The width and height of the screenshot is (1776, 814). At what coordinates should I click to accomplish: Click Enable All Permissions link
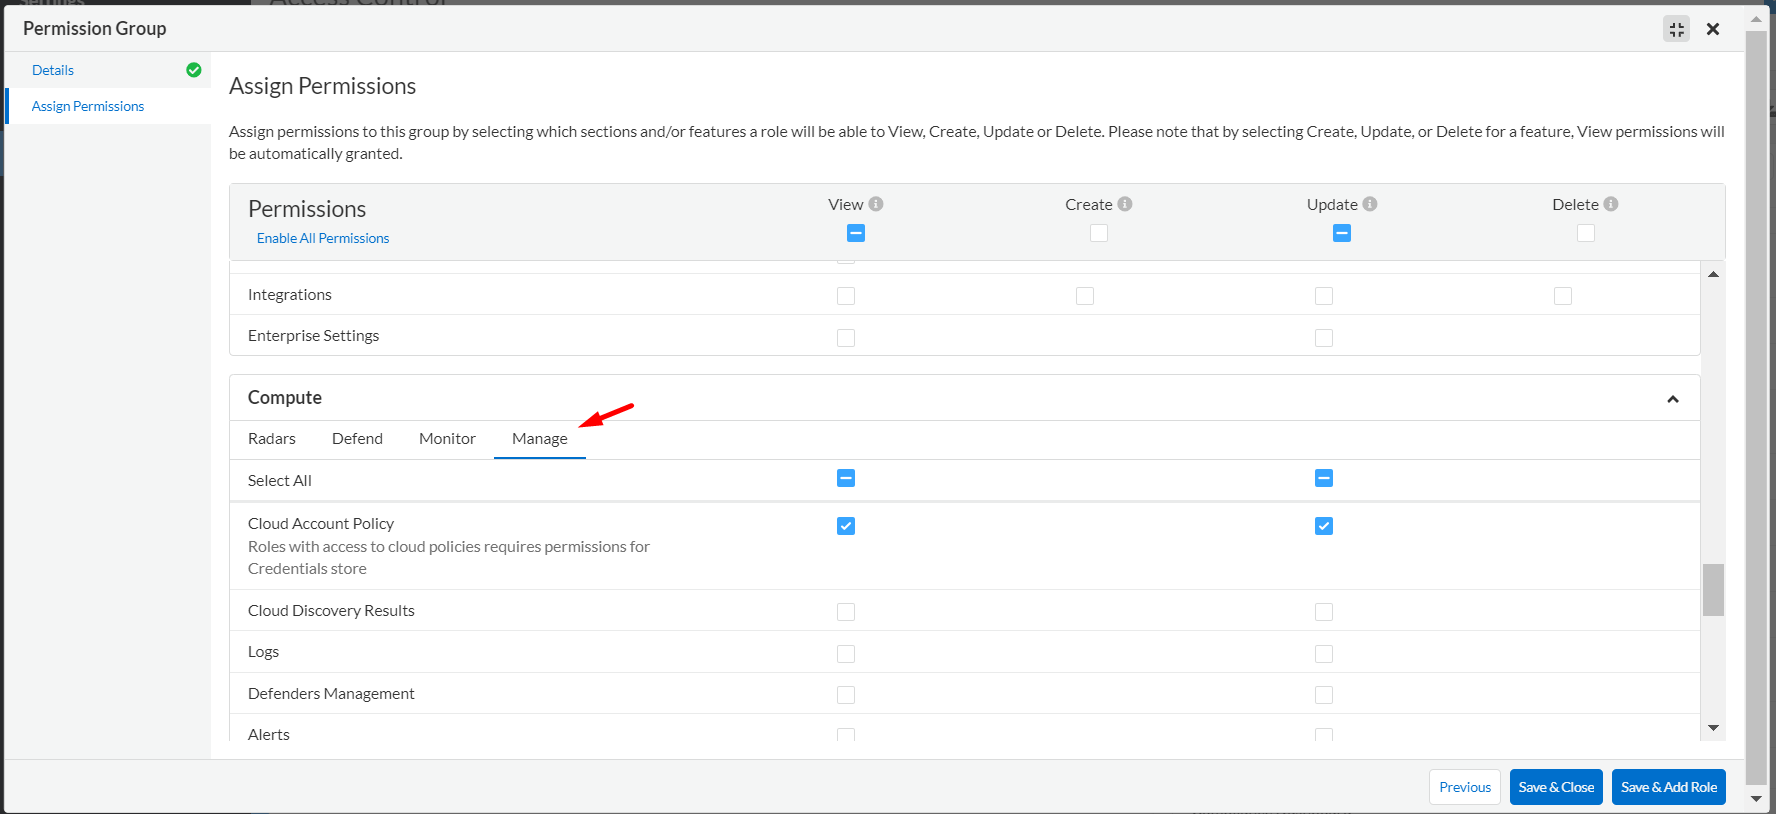pos(323,238)
